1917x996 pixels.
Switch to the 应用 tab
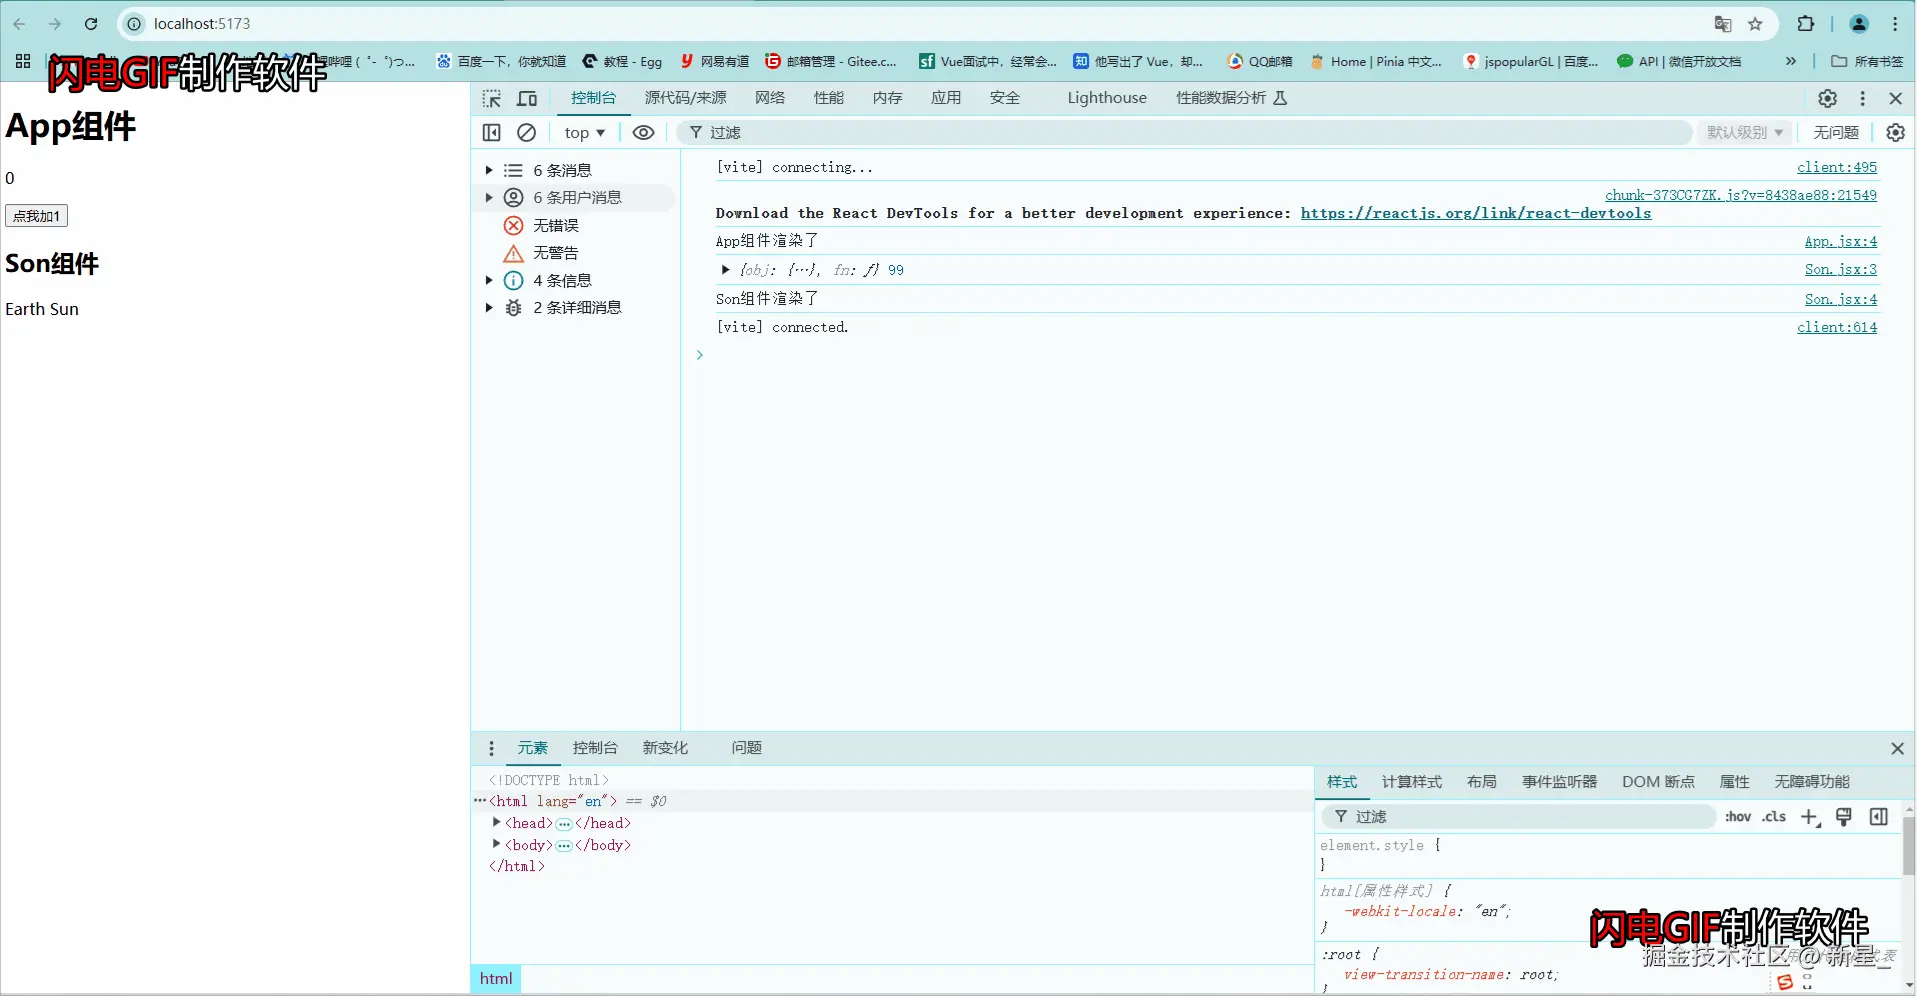pyautogui.click(x=946, y=97)
